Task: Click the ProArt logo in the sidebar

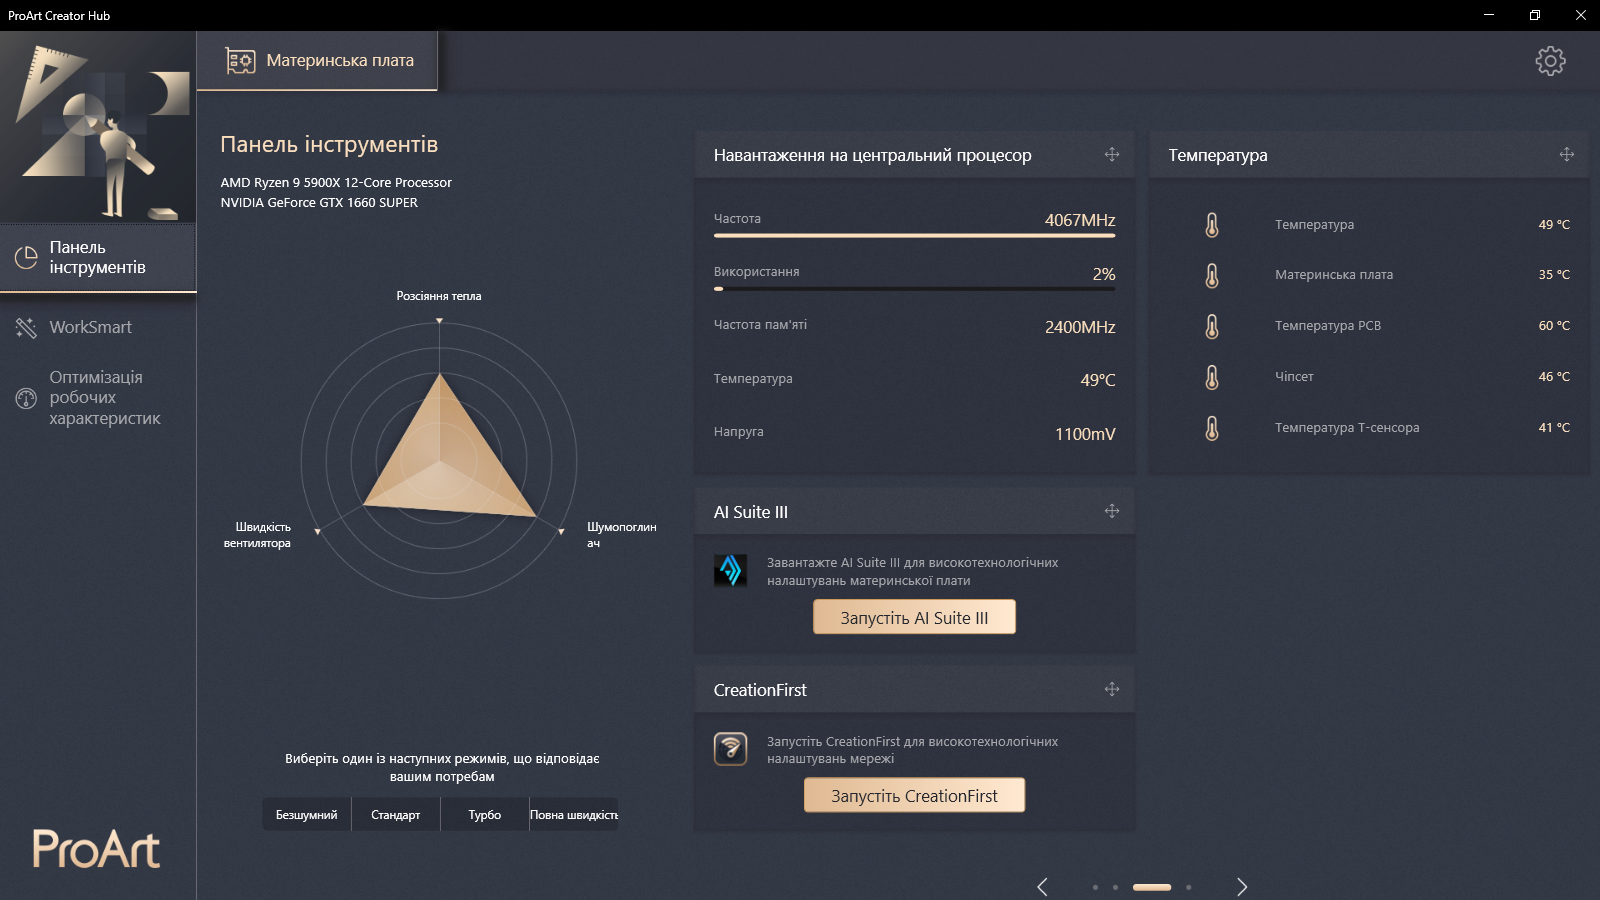Action: point(96,849)
